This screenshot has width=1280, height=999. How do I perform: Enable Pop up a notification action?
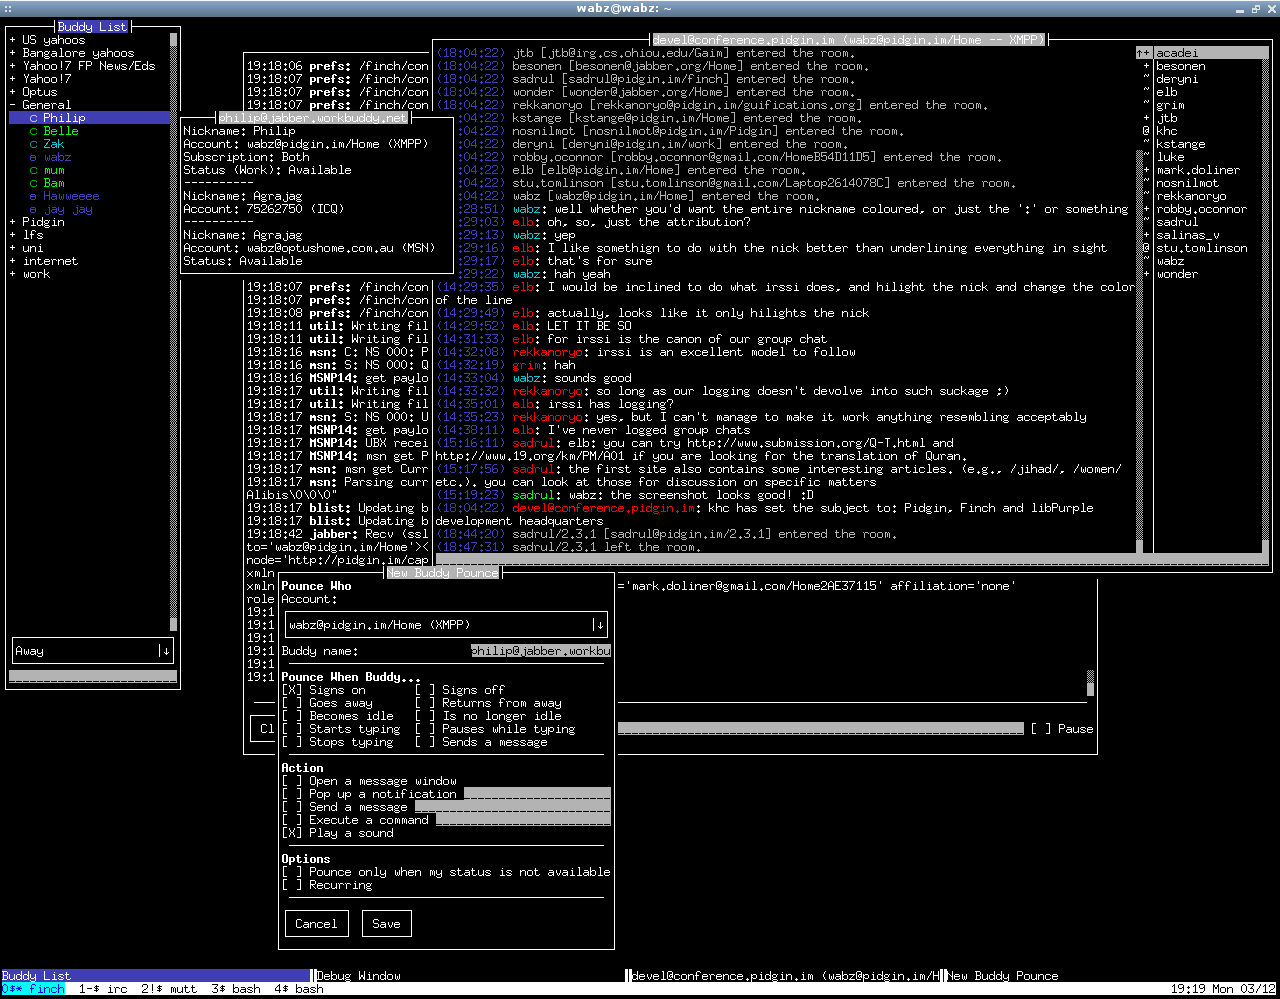(x=292, y=794)
